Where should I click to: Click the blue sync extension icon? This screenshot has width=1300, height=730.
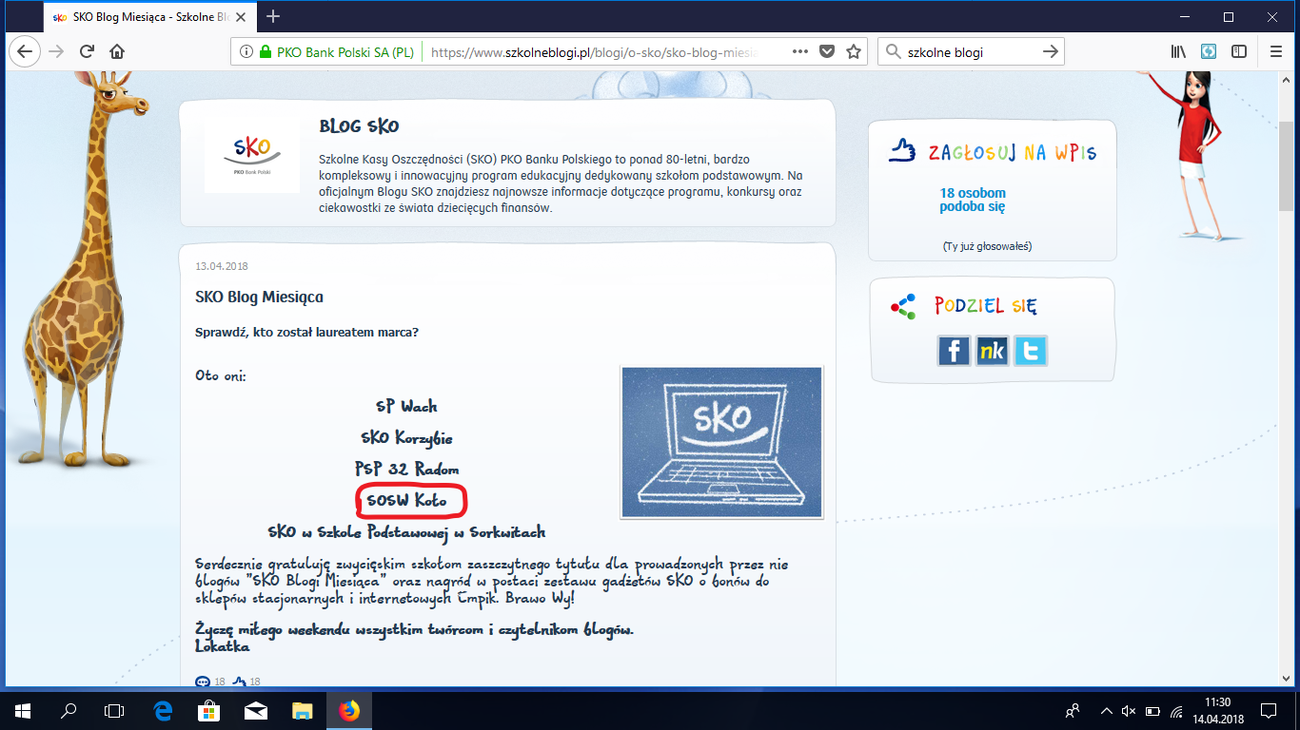point(1209,51)
